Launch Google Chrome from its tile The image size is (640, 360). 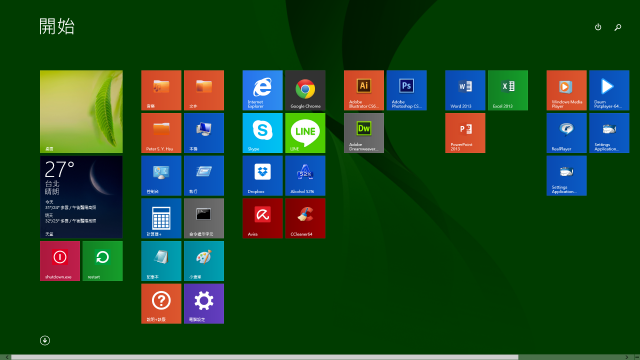[305, 90]
